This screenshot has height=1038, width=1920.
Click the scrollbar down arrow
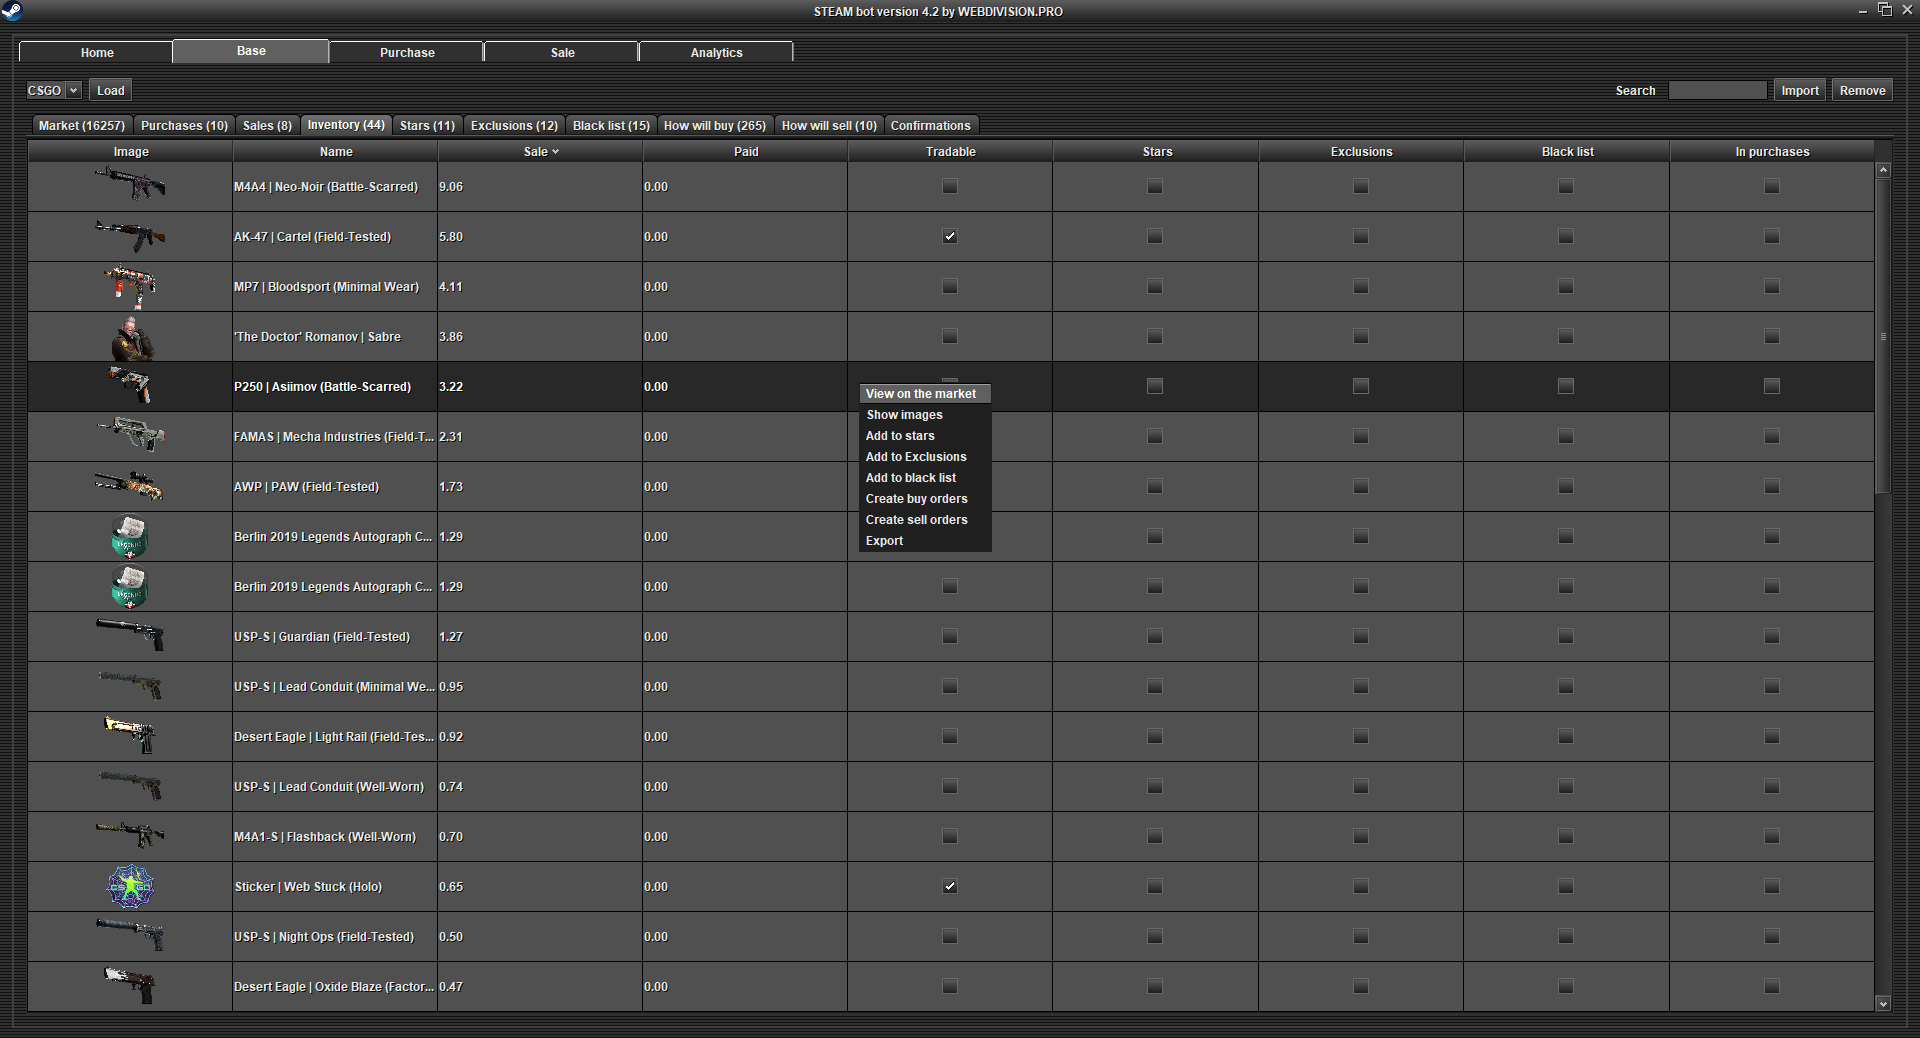tap(1883, 1003)
